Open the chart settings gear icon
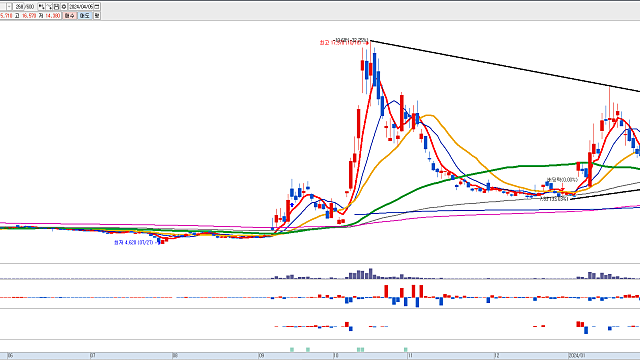Image resolution: width=640 pixels, height=360 pixels. click(x=64, y=7)
